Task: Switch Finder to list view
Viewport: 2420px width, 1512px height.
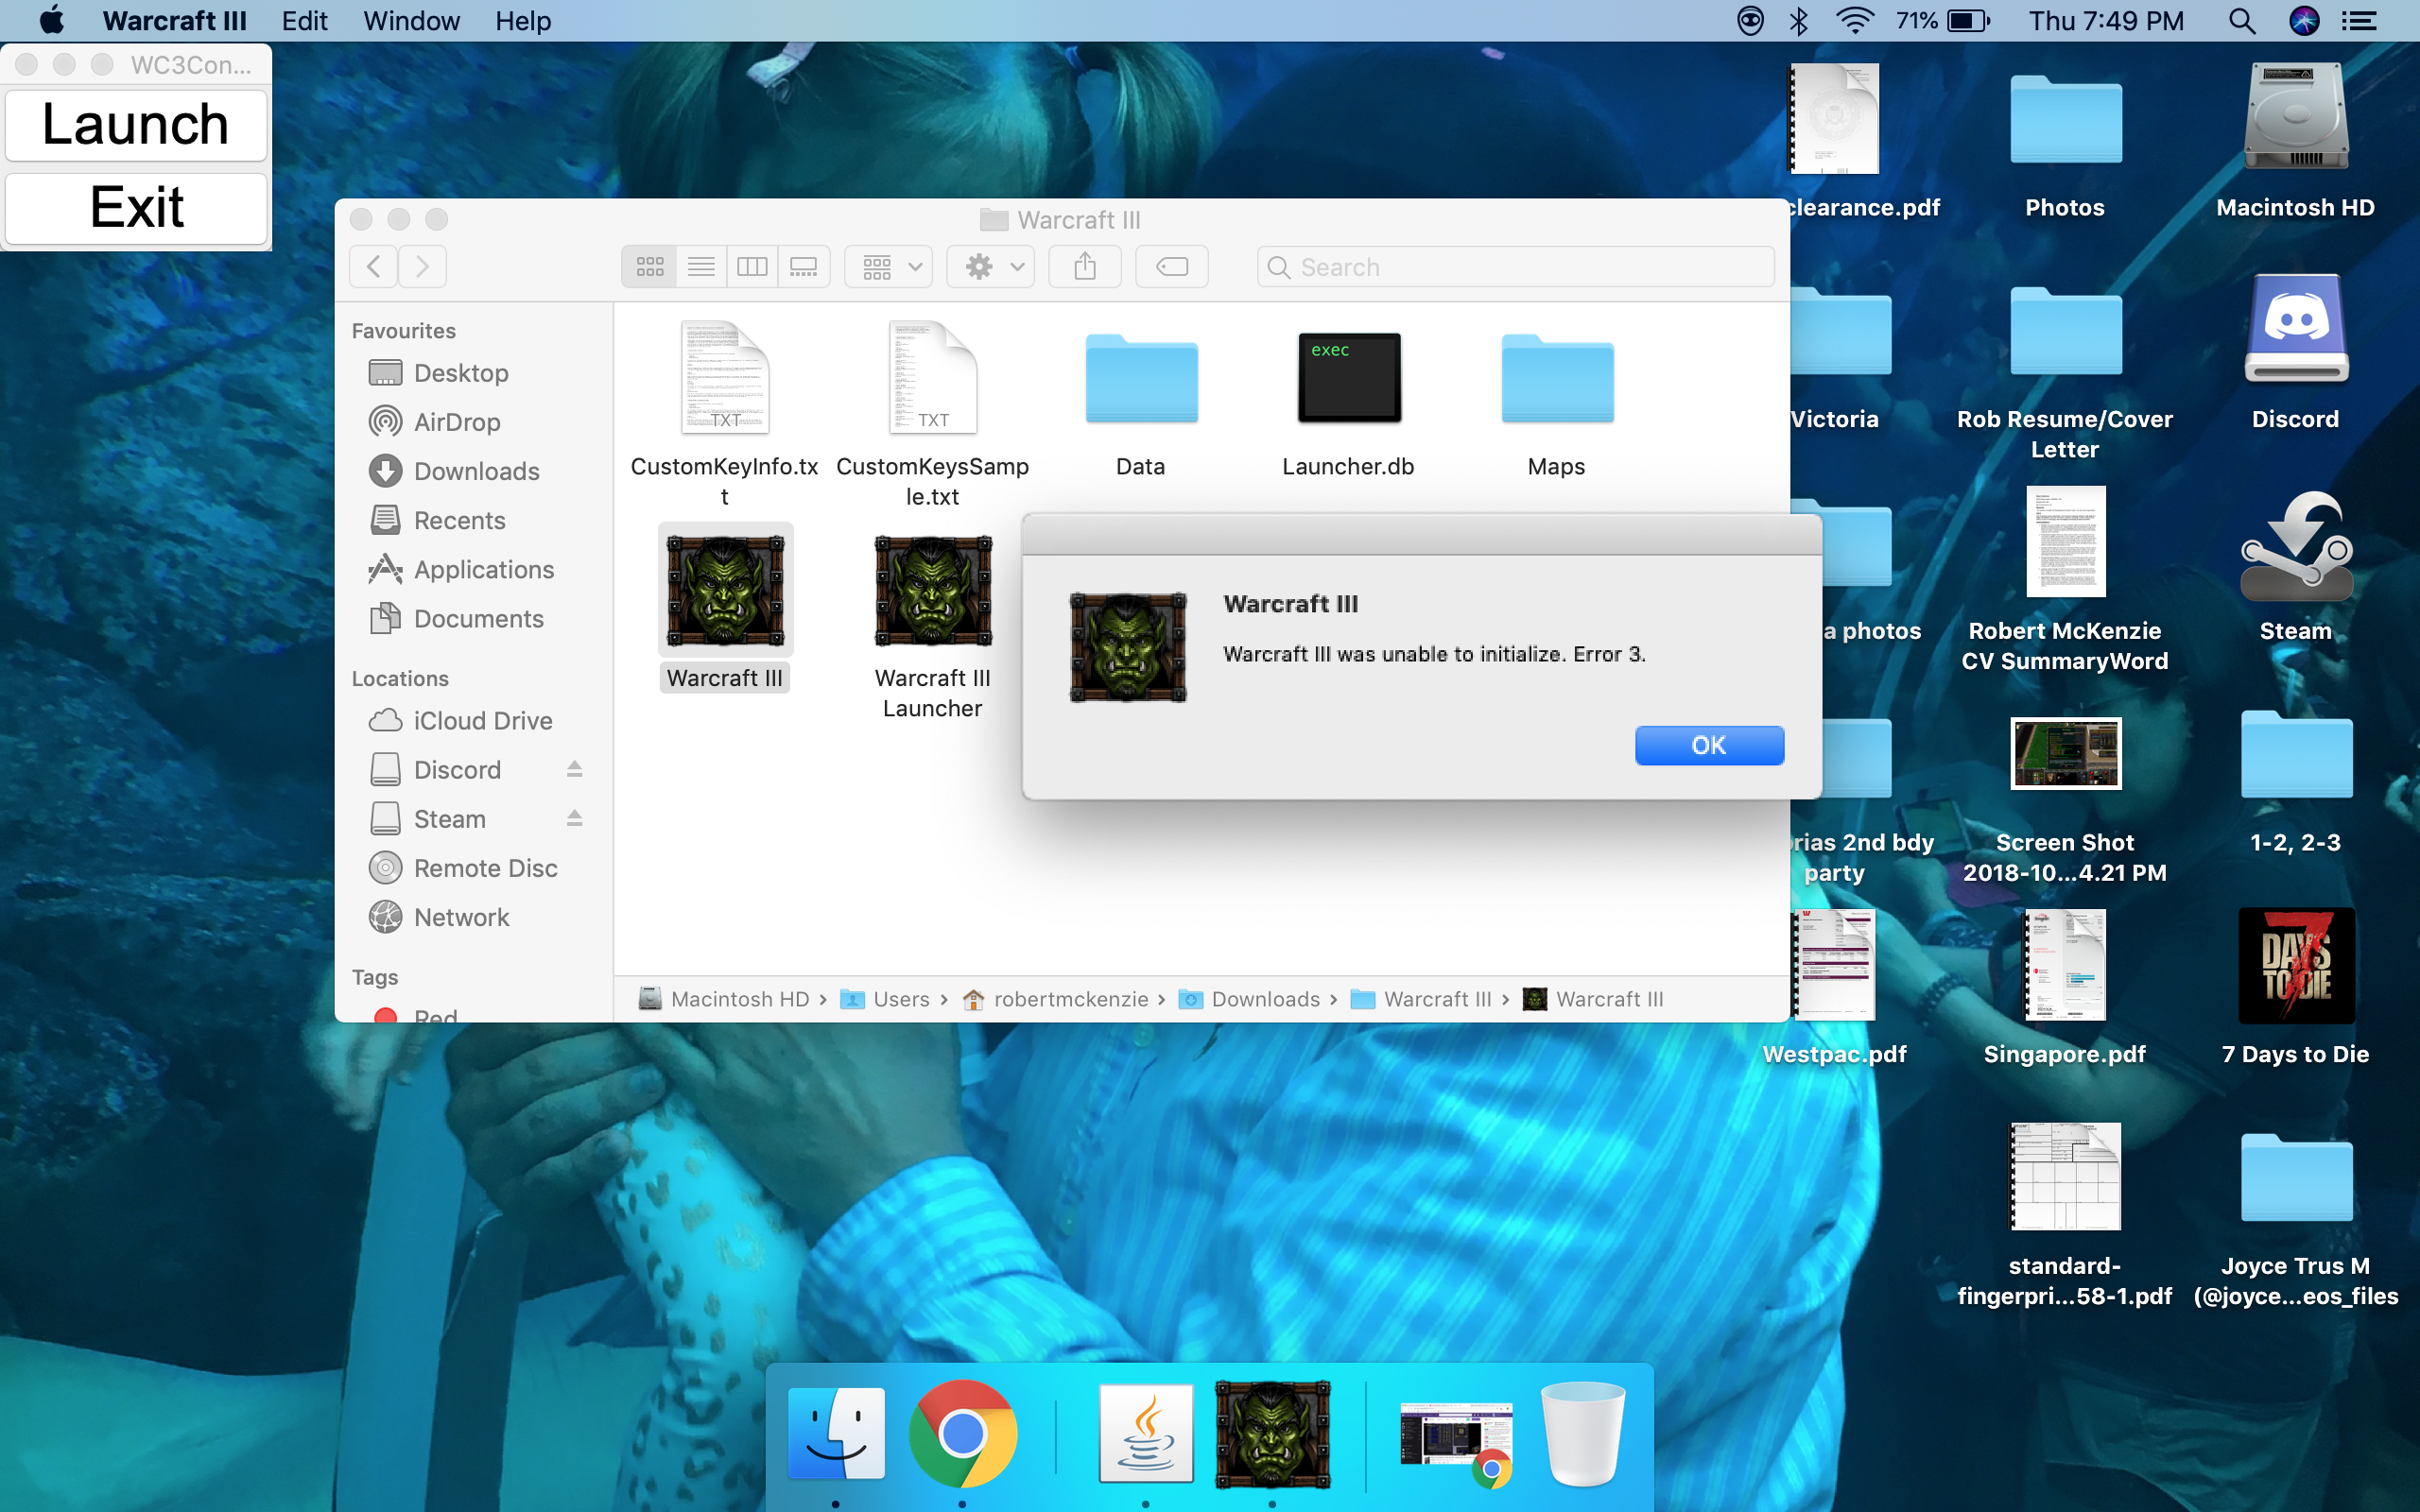Action: tap(701, 266)
